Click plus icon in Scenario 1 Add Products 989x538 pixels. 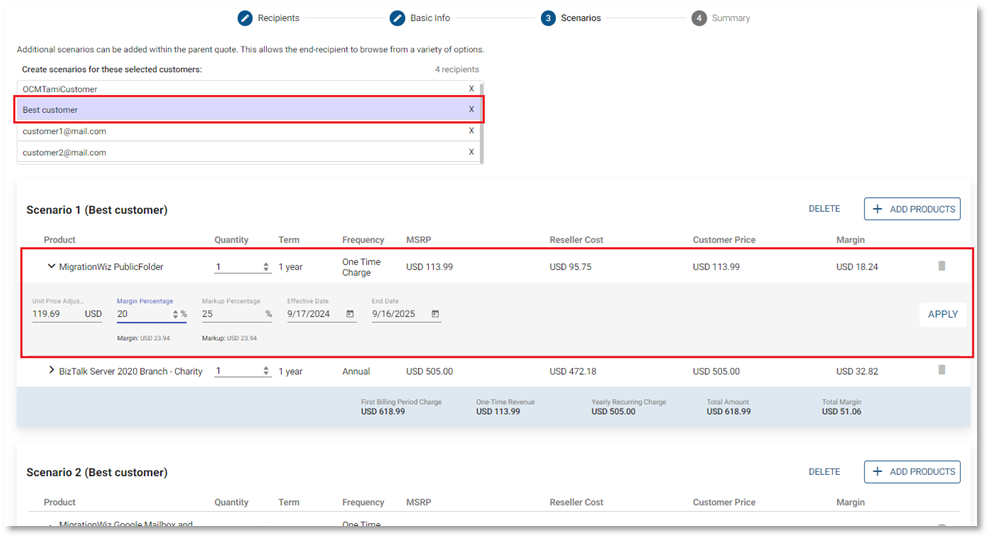pos(877,209)
